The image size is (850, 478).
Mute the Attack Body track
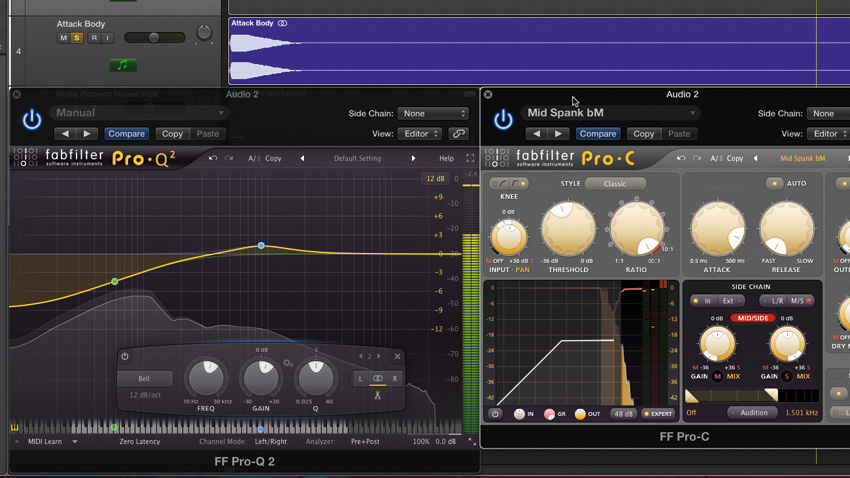coord(63,38)
